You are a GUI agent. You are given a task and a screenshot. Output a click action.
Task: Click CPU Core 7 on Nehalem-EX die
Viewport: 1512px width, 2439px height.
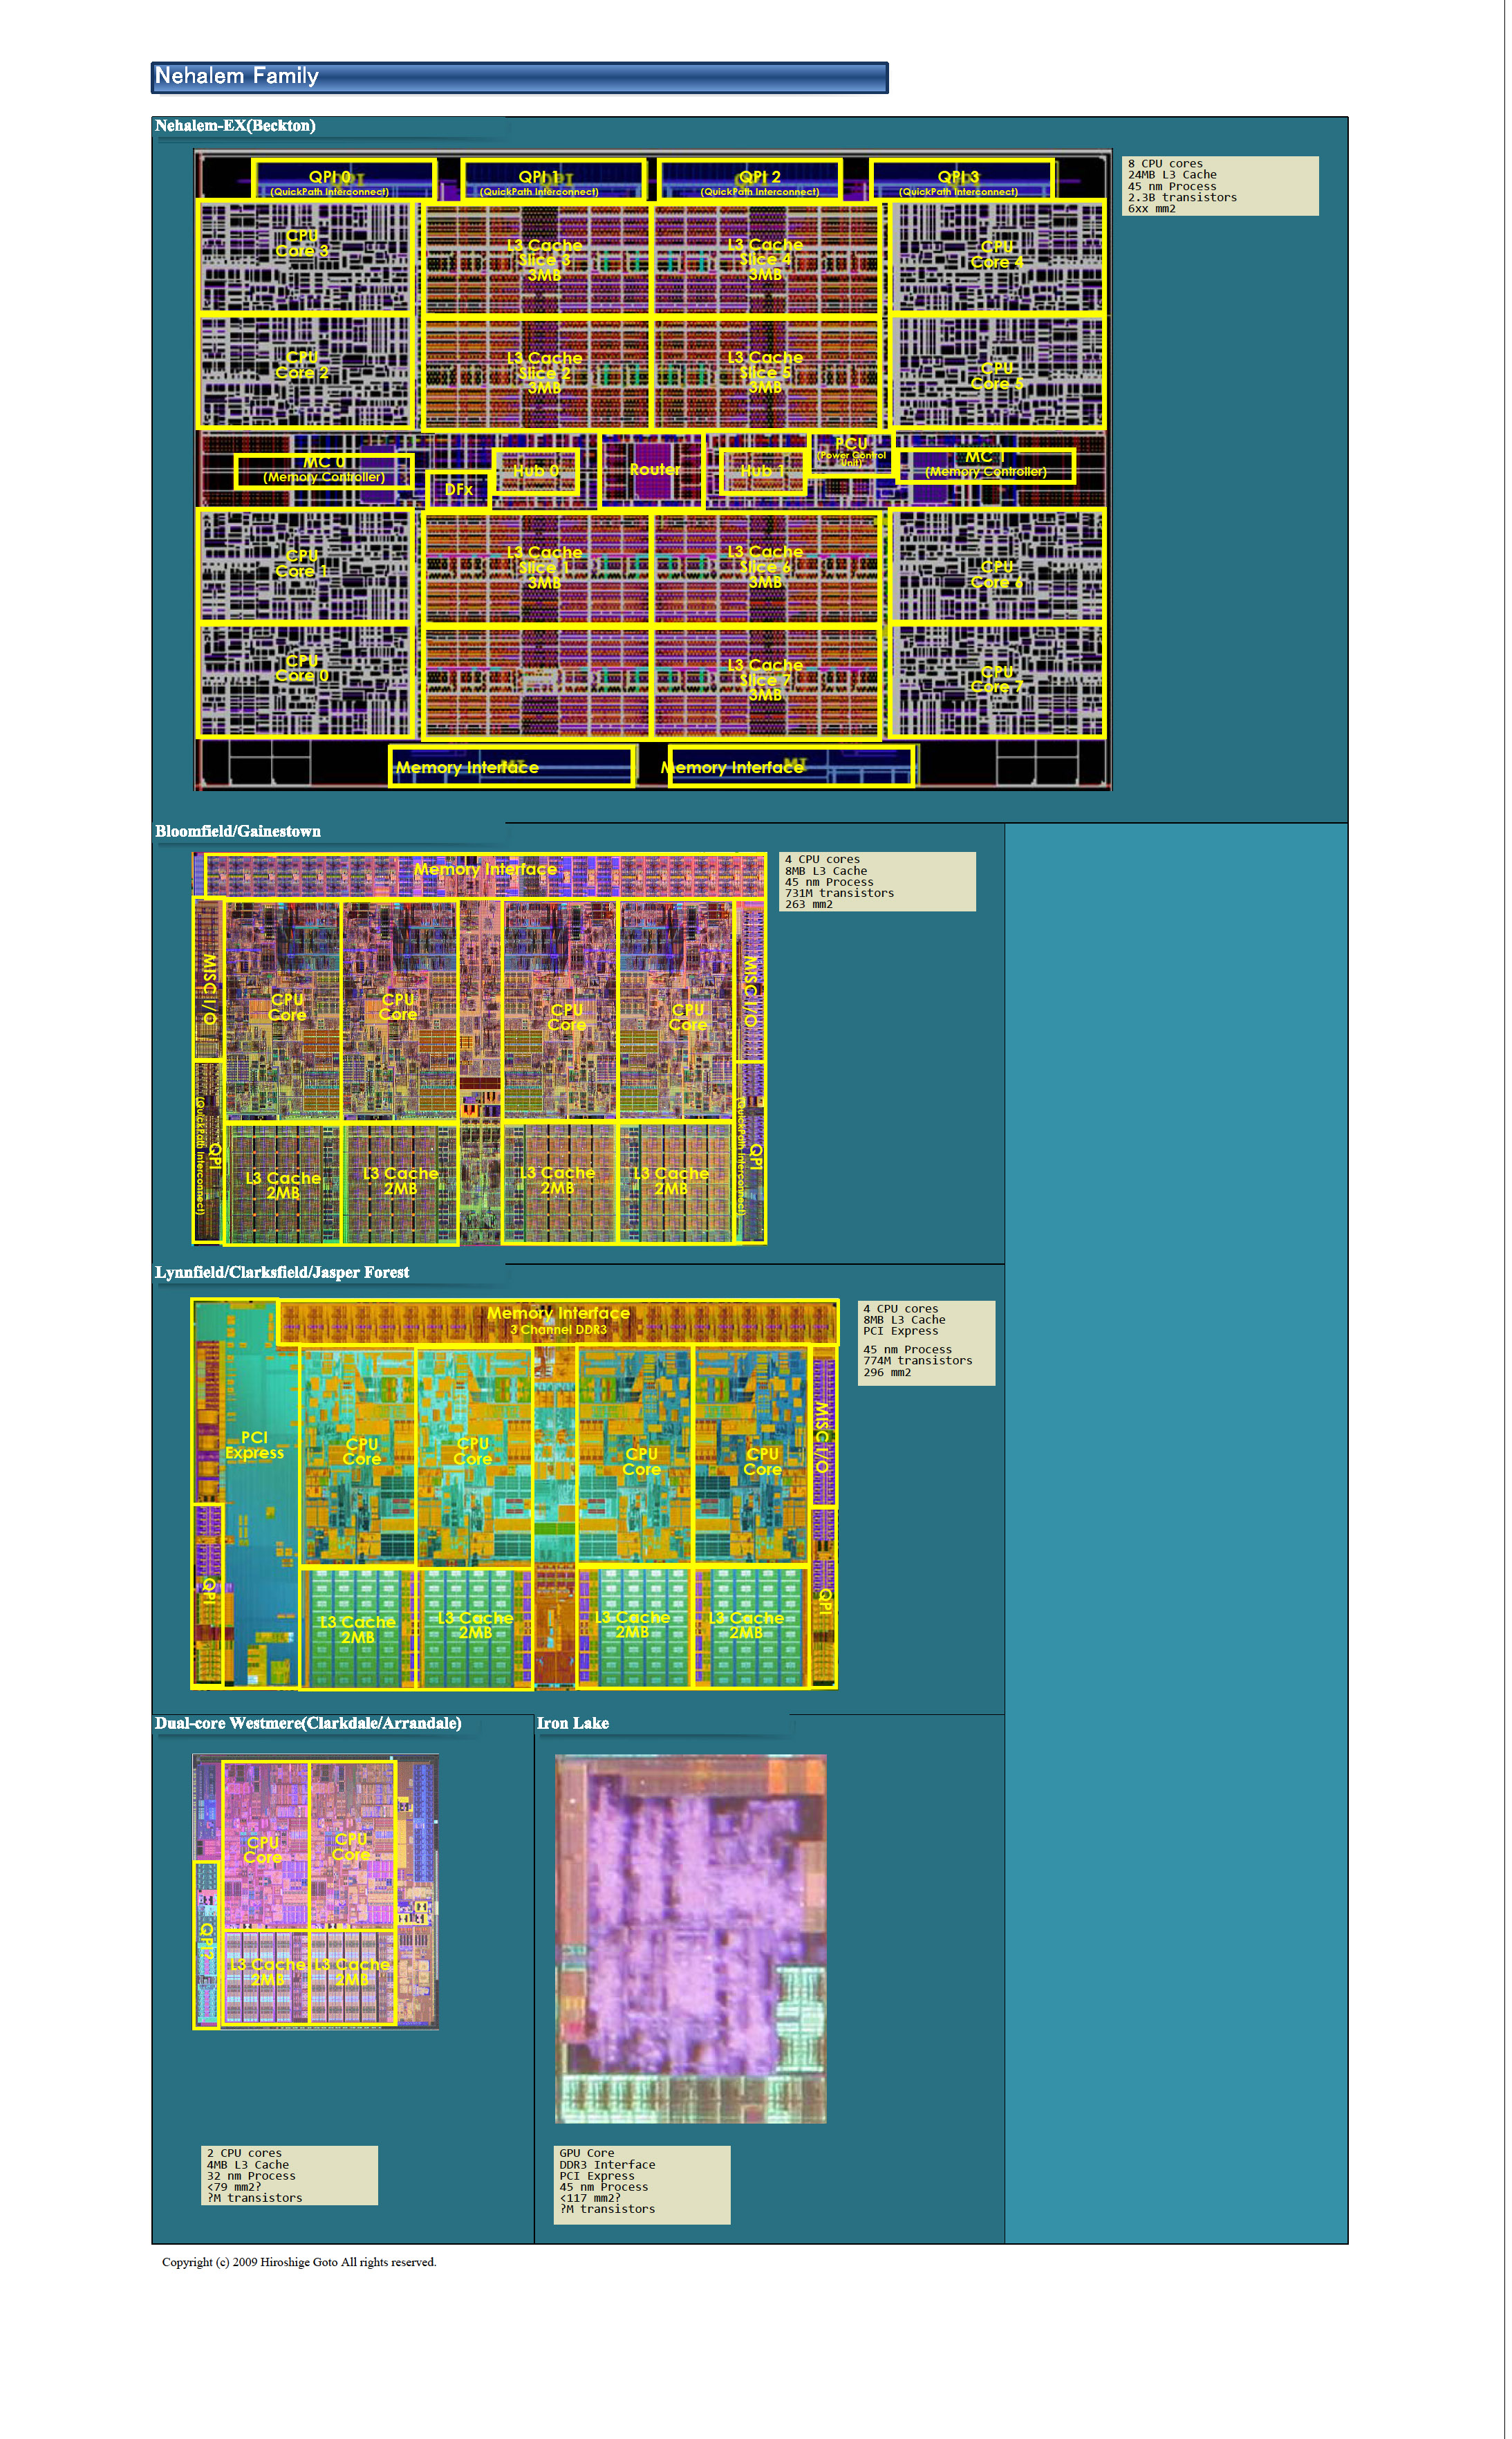pos(997,680)
